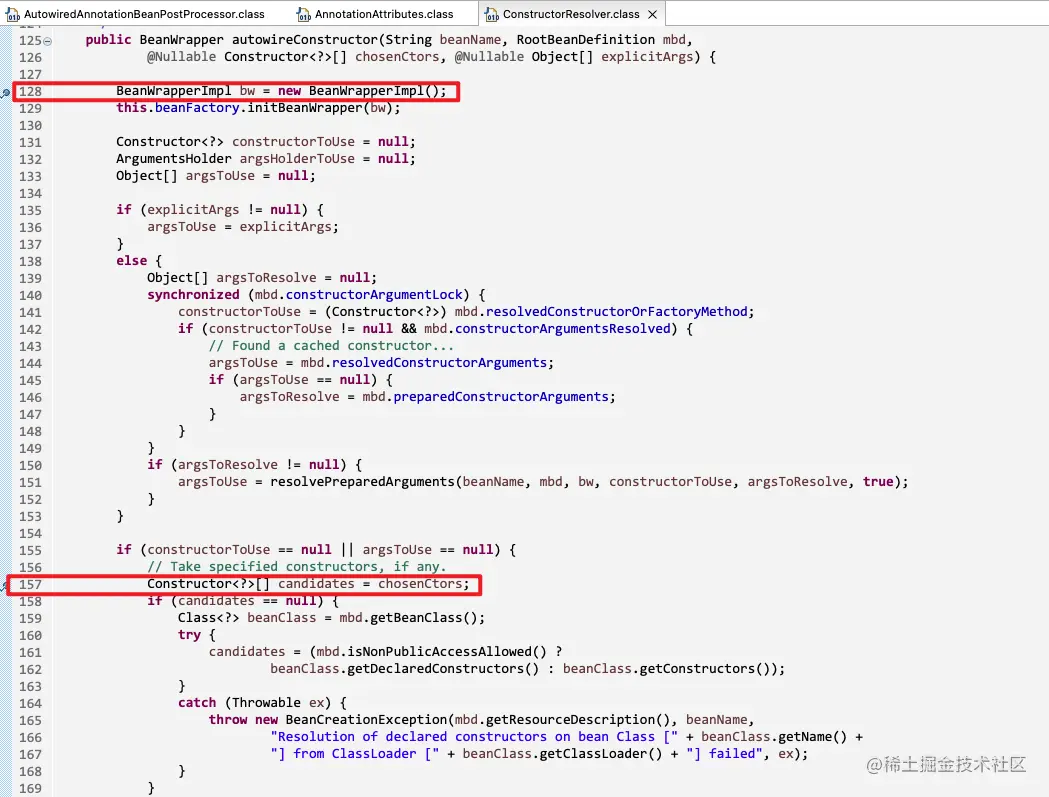Screen dimensions: 1049x797
Task: Click class file icon on AutowiredAnnotationBeanPostProcessor tab
Action: (x=13, y=14)
